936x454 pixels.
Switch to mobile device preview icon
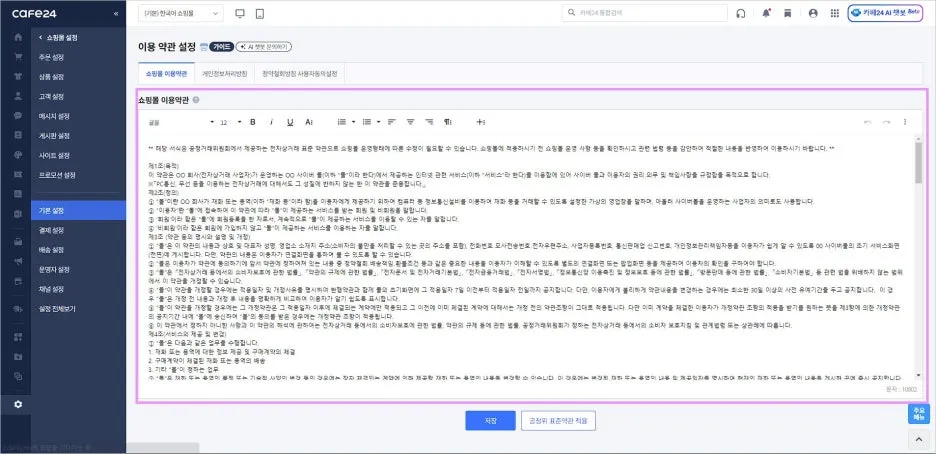click(x=259, y=13)
